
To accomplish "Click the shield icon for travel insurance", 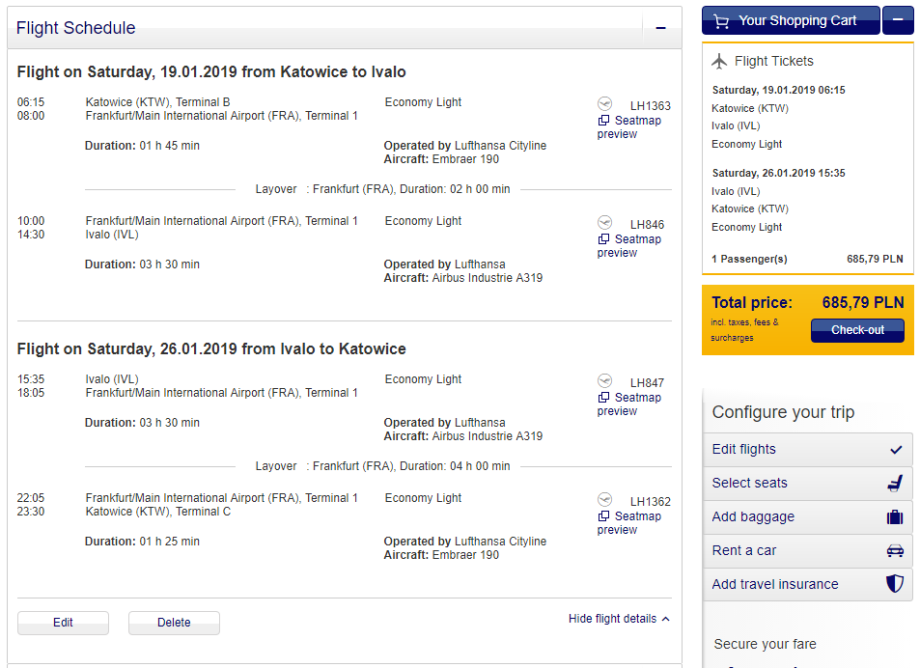I will coord(895,585).
